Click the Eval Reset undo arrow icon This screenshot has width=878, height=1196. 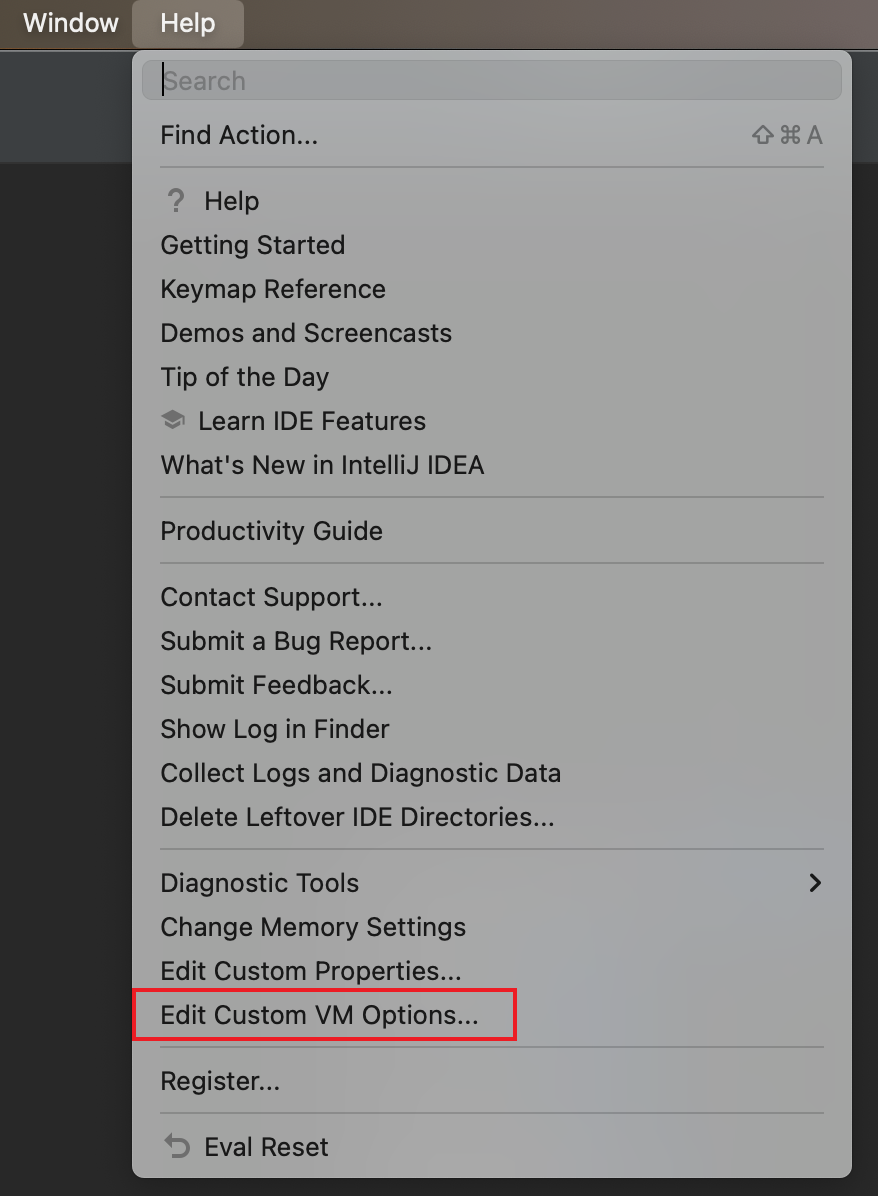[177, 1146]
